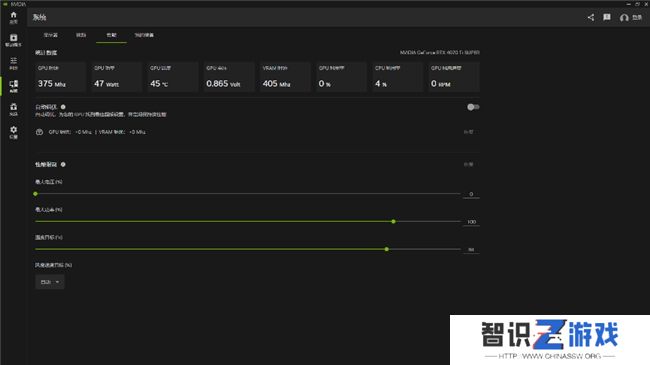Click the CPU utilization card 4 %

click(x=397, y=77)
